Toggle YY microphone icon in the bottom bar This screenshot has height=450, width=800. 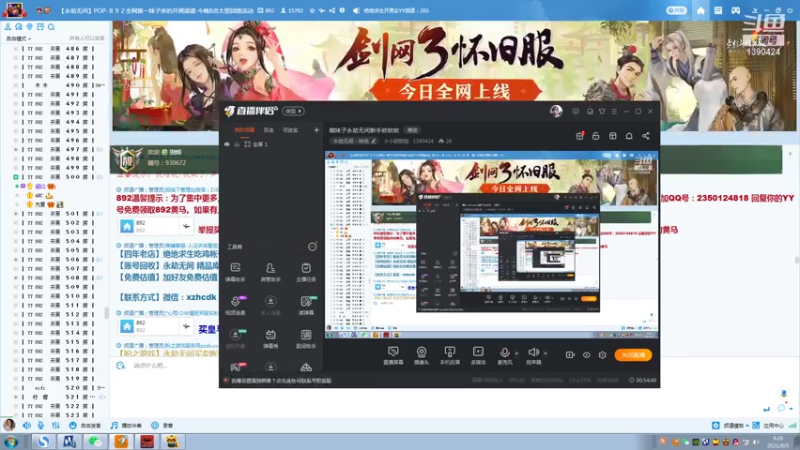pyautogui.click(x=40, y=425)
